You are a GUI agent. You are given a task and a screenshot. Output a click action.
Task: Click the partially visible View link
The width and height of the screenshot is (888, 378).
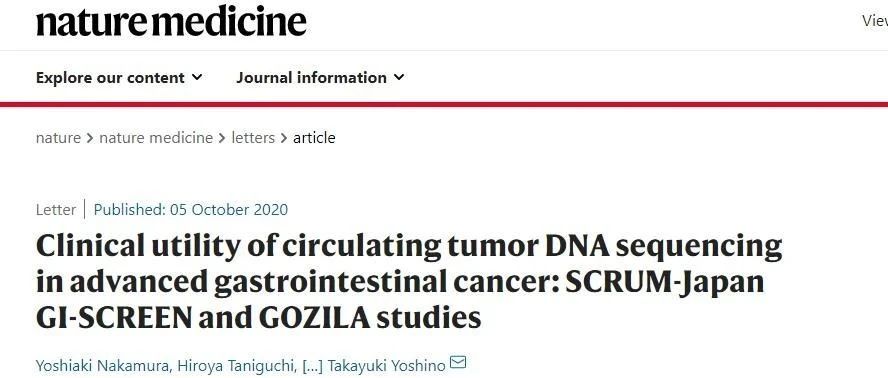coord(875,22)
